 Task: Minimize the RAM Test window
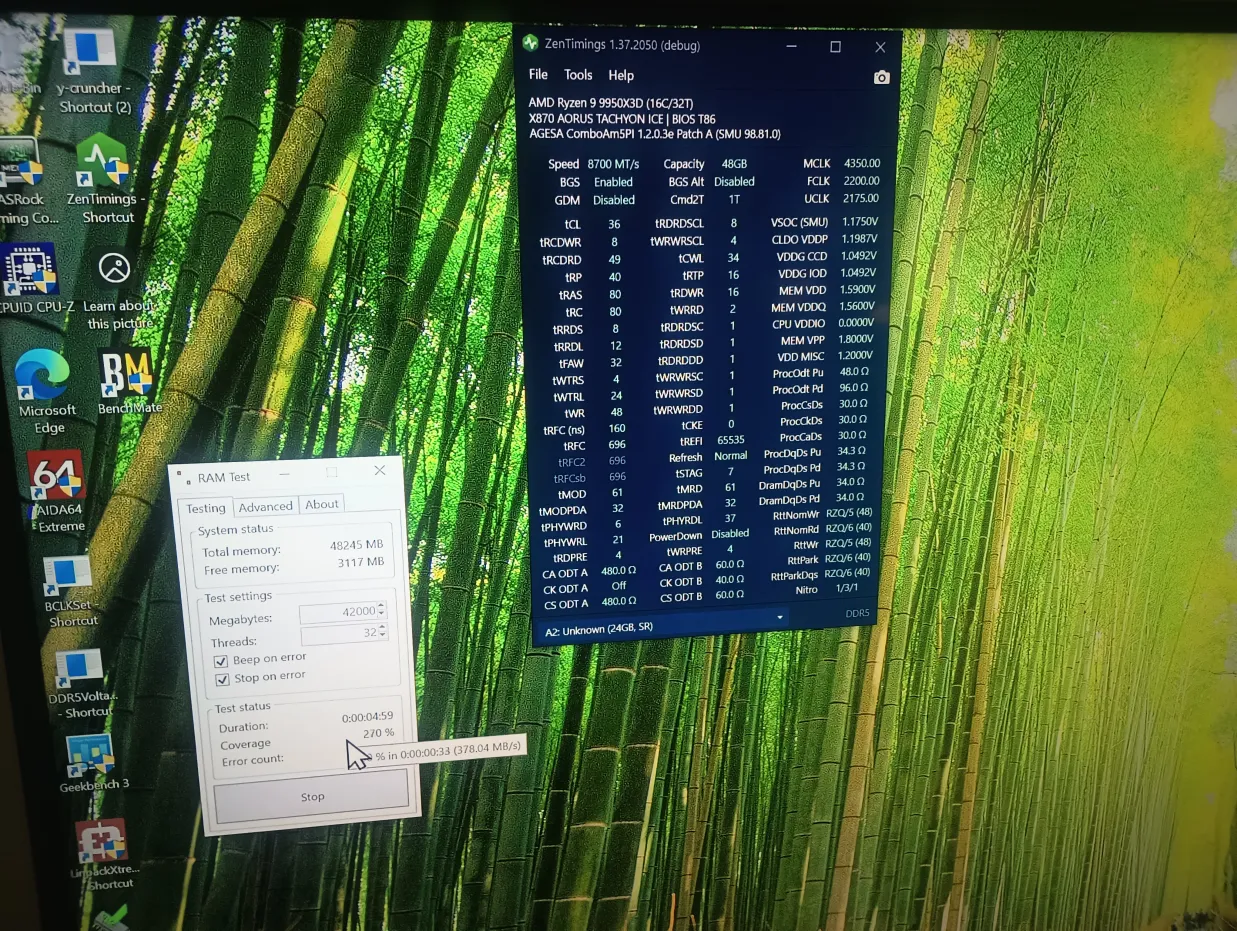(284, 473)
